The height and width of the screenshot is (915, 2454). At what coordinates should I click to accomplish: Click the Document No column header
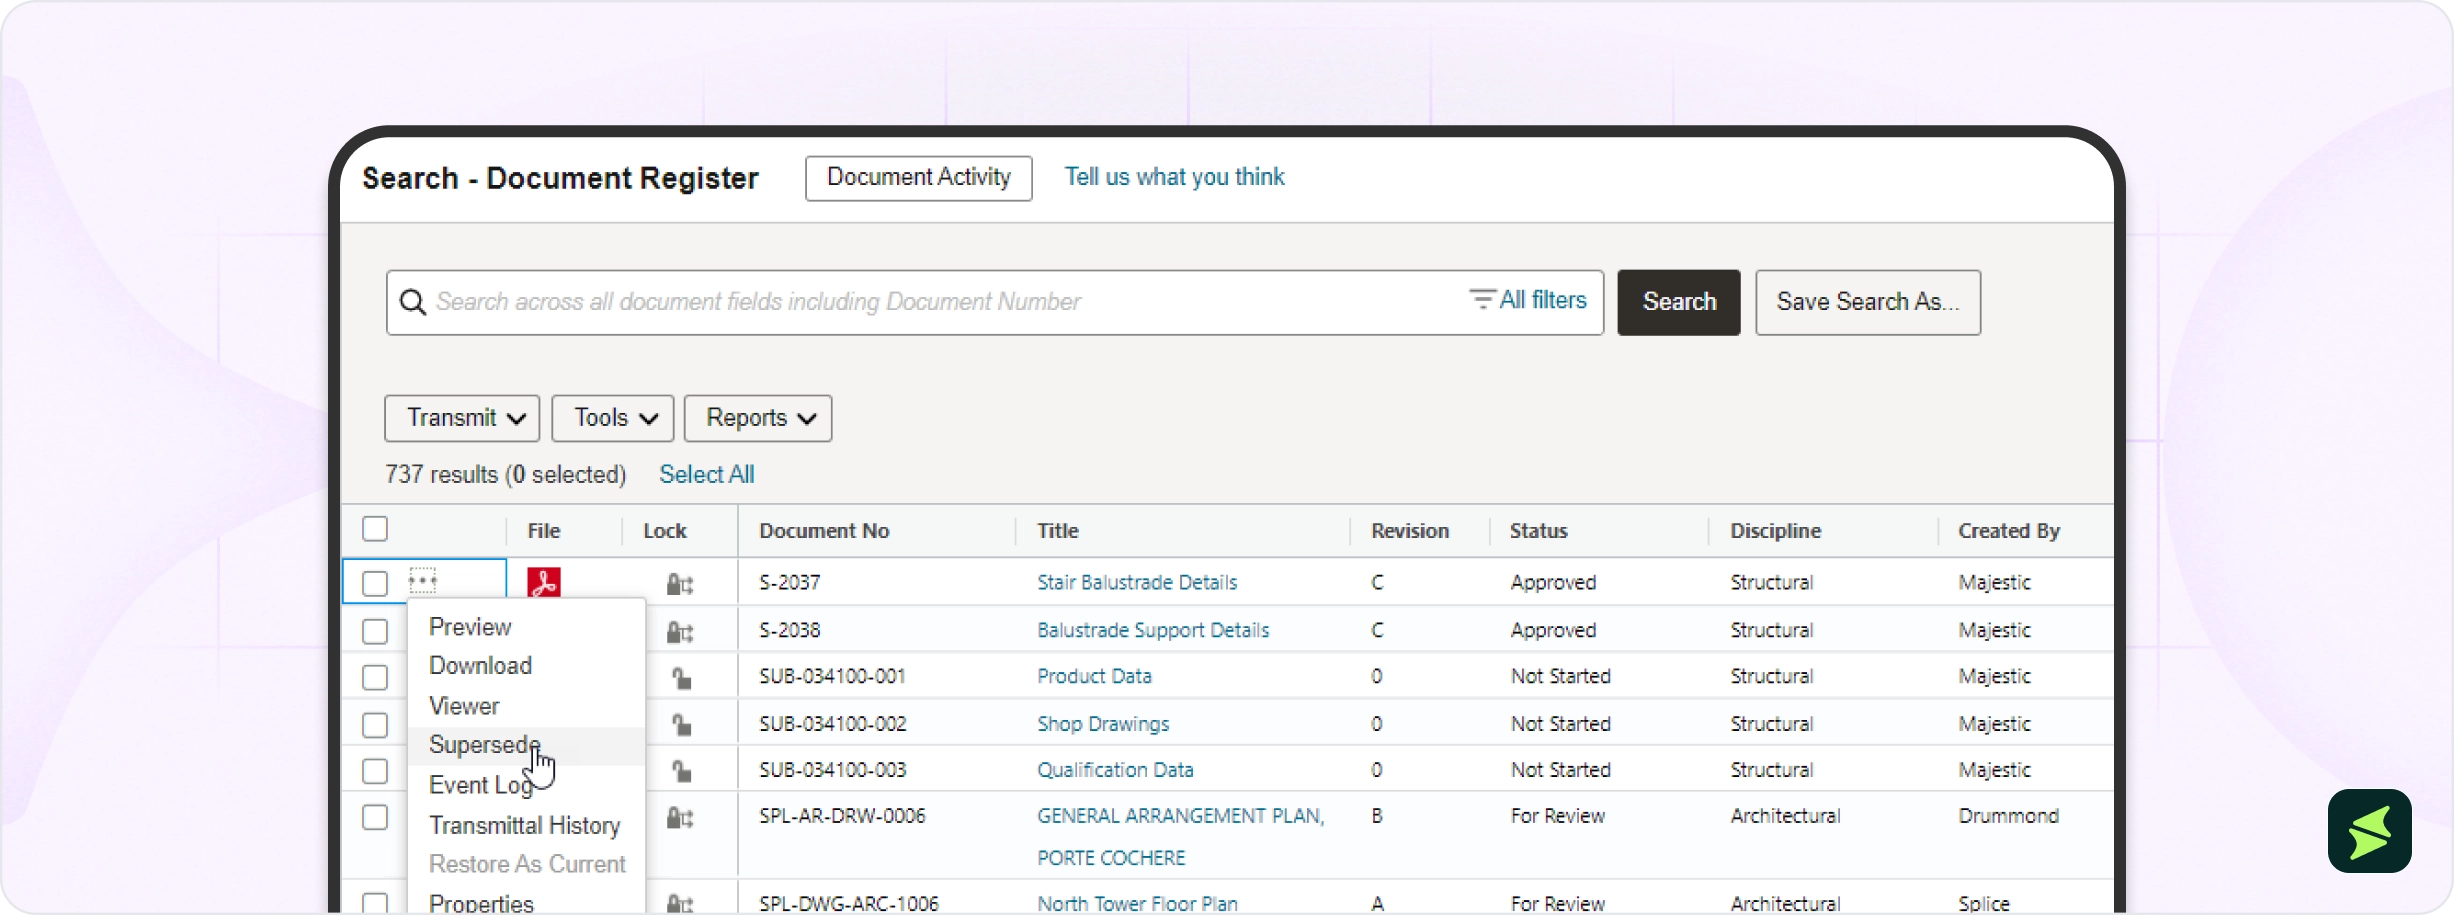point(824,531)
